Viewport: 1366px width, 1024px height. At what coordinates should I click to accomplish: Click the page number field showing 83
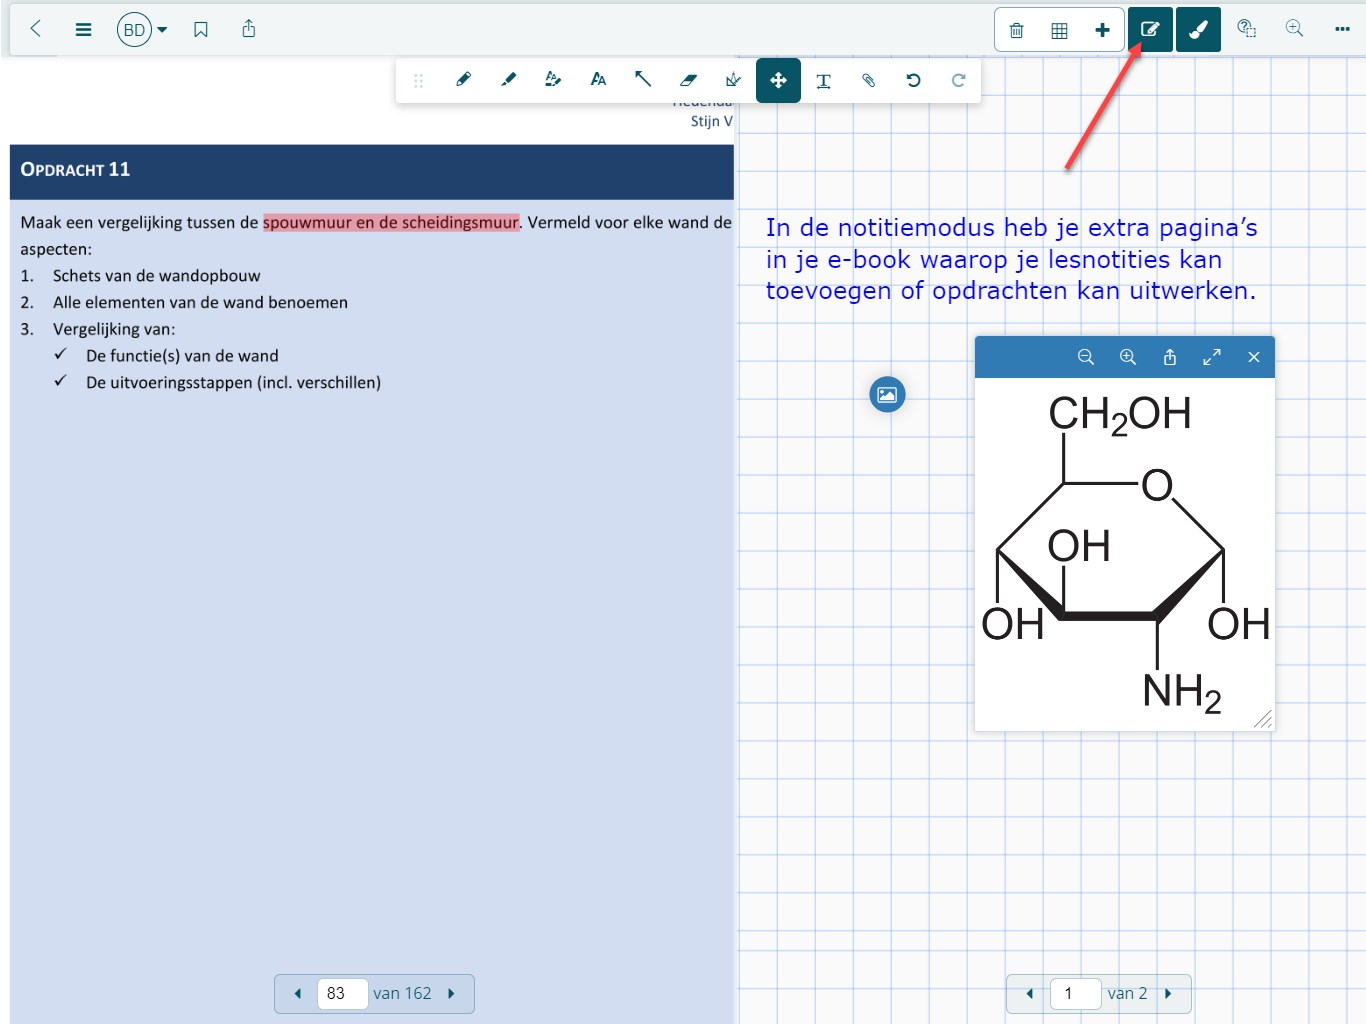[342, 994]
